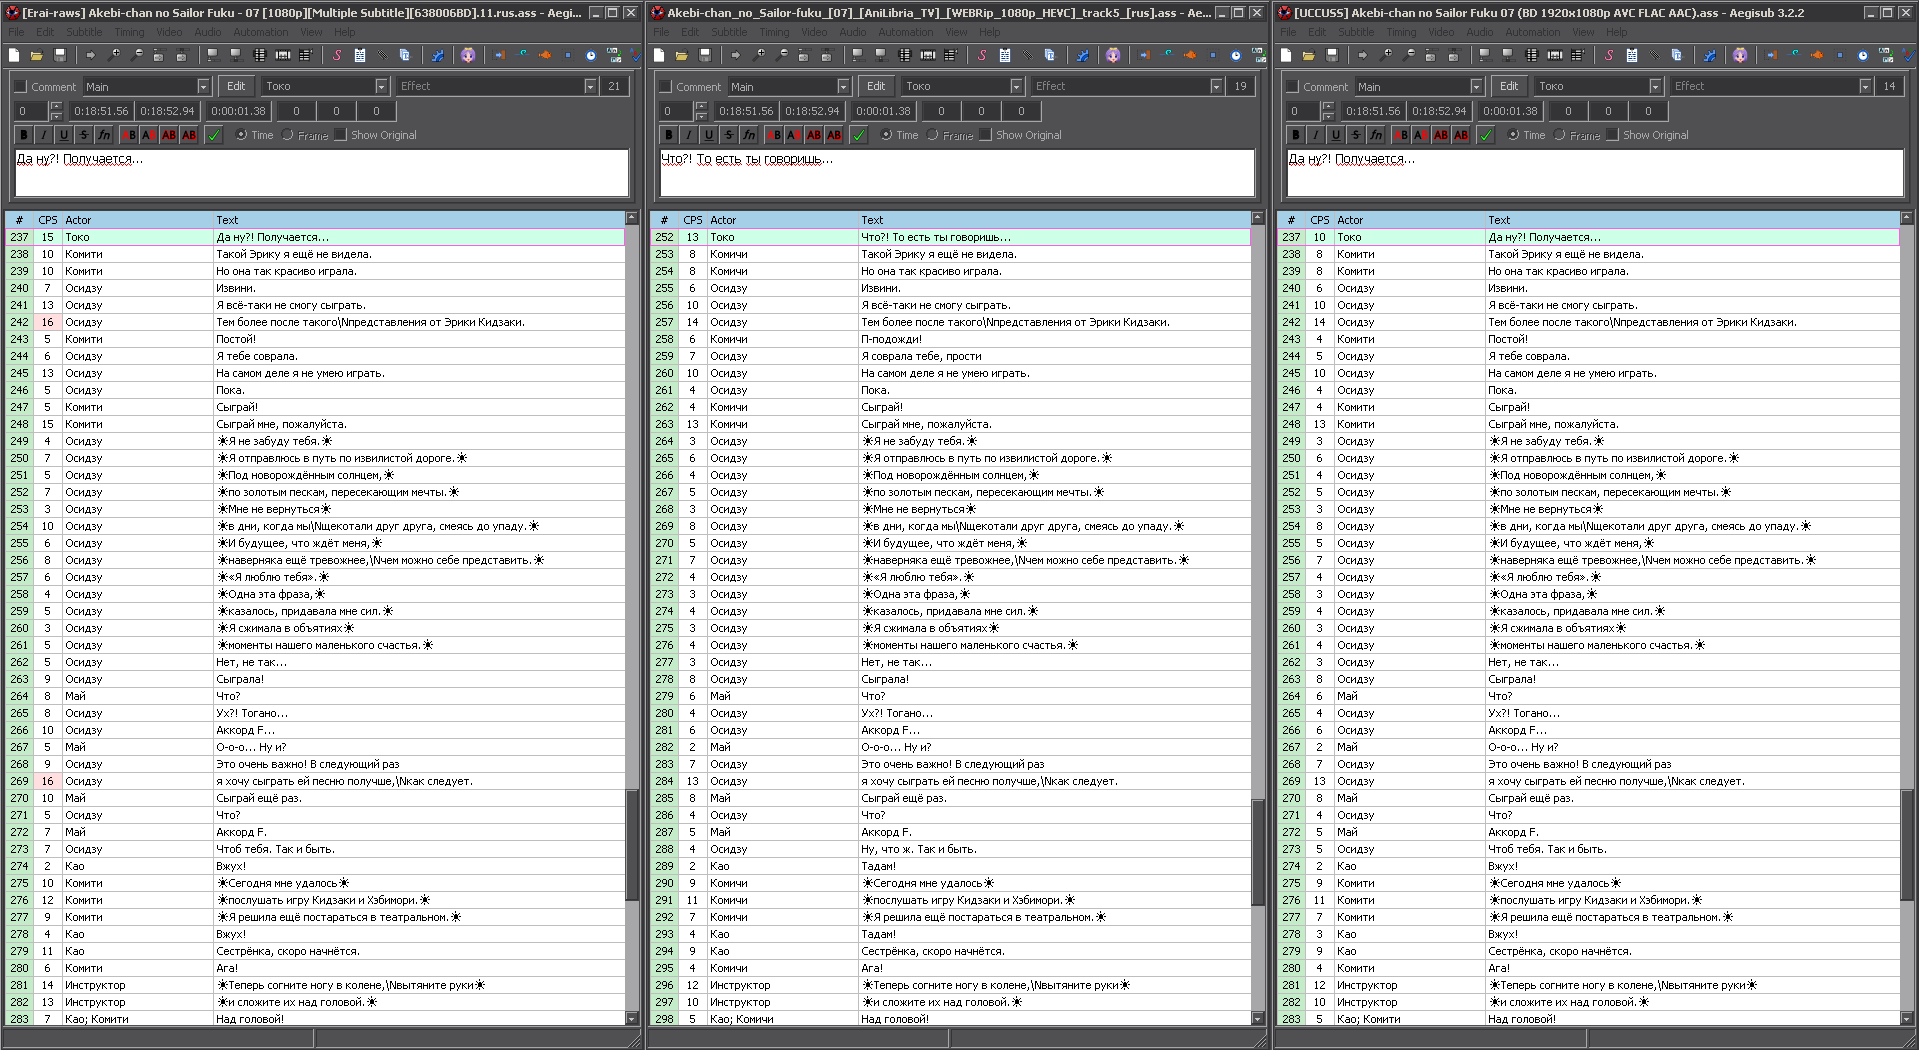Click Zoom in magnifier icon in Erai-raws window

(x=114, y=55)
